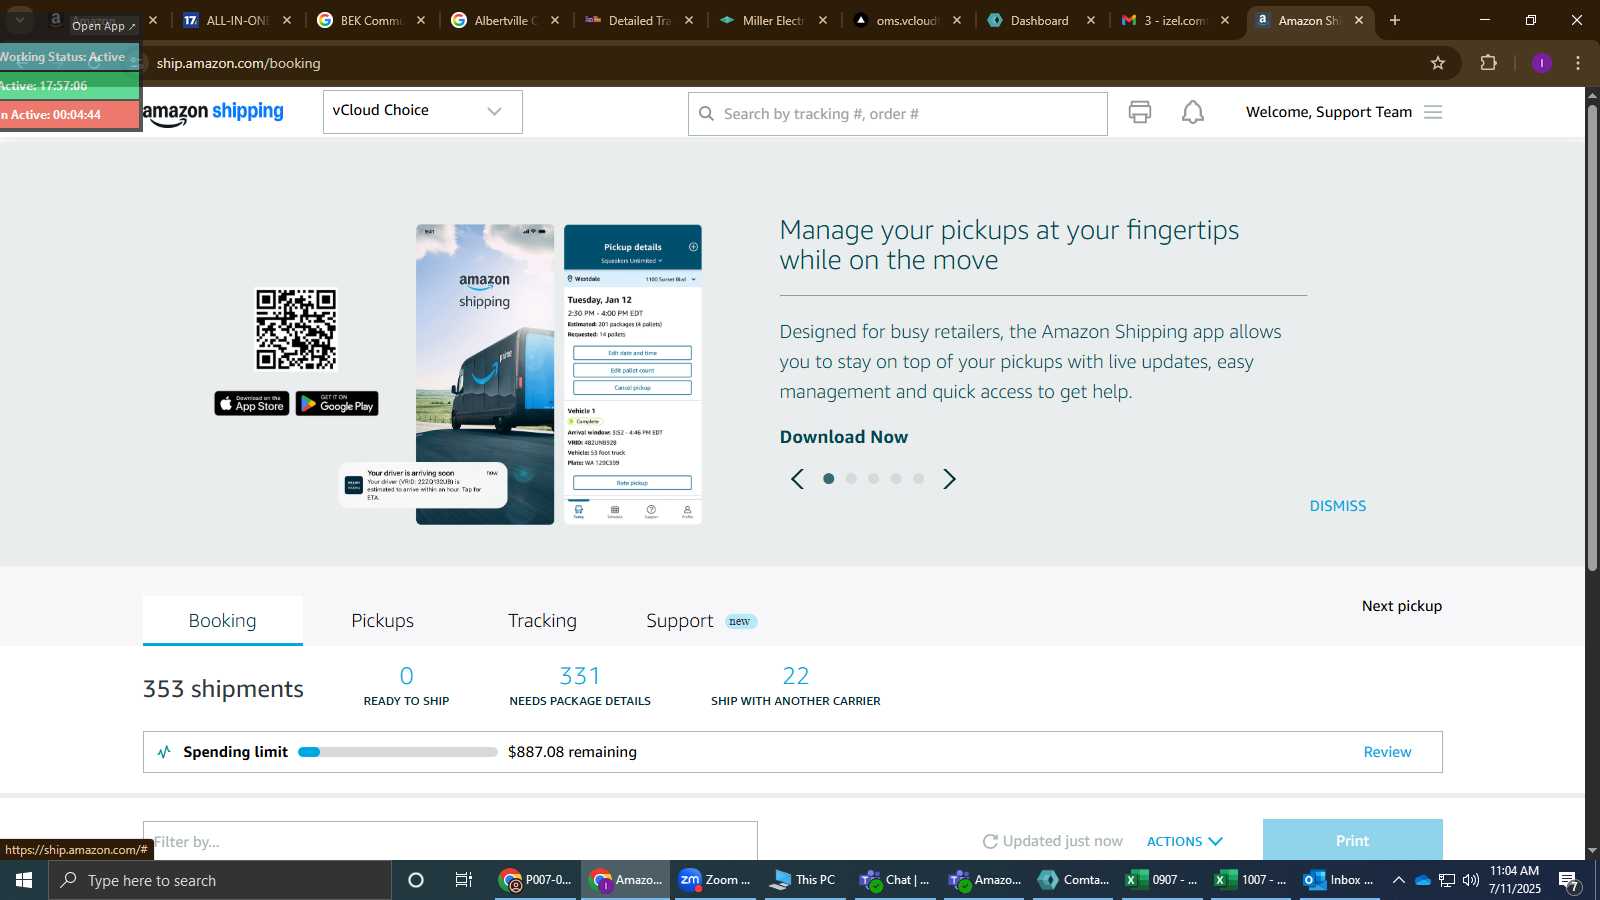Switch to the Booking tab

pyautogui.click(x=222, y=621)
